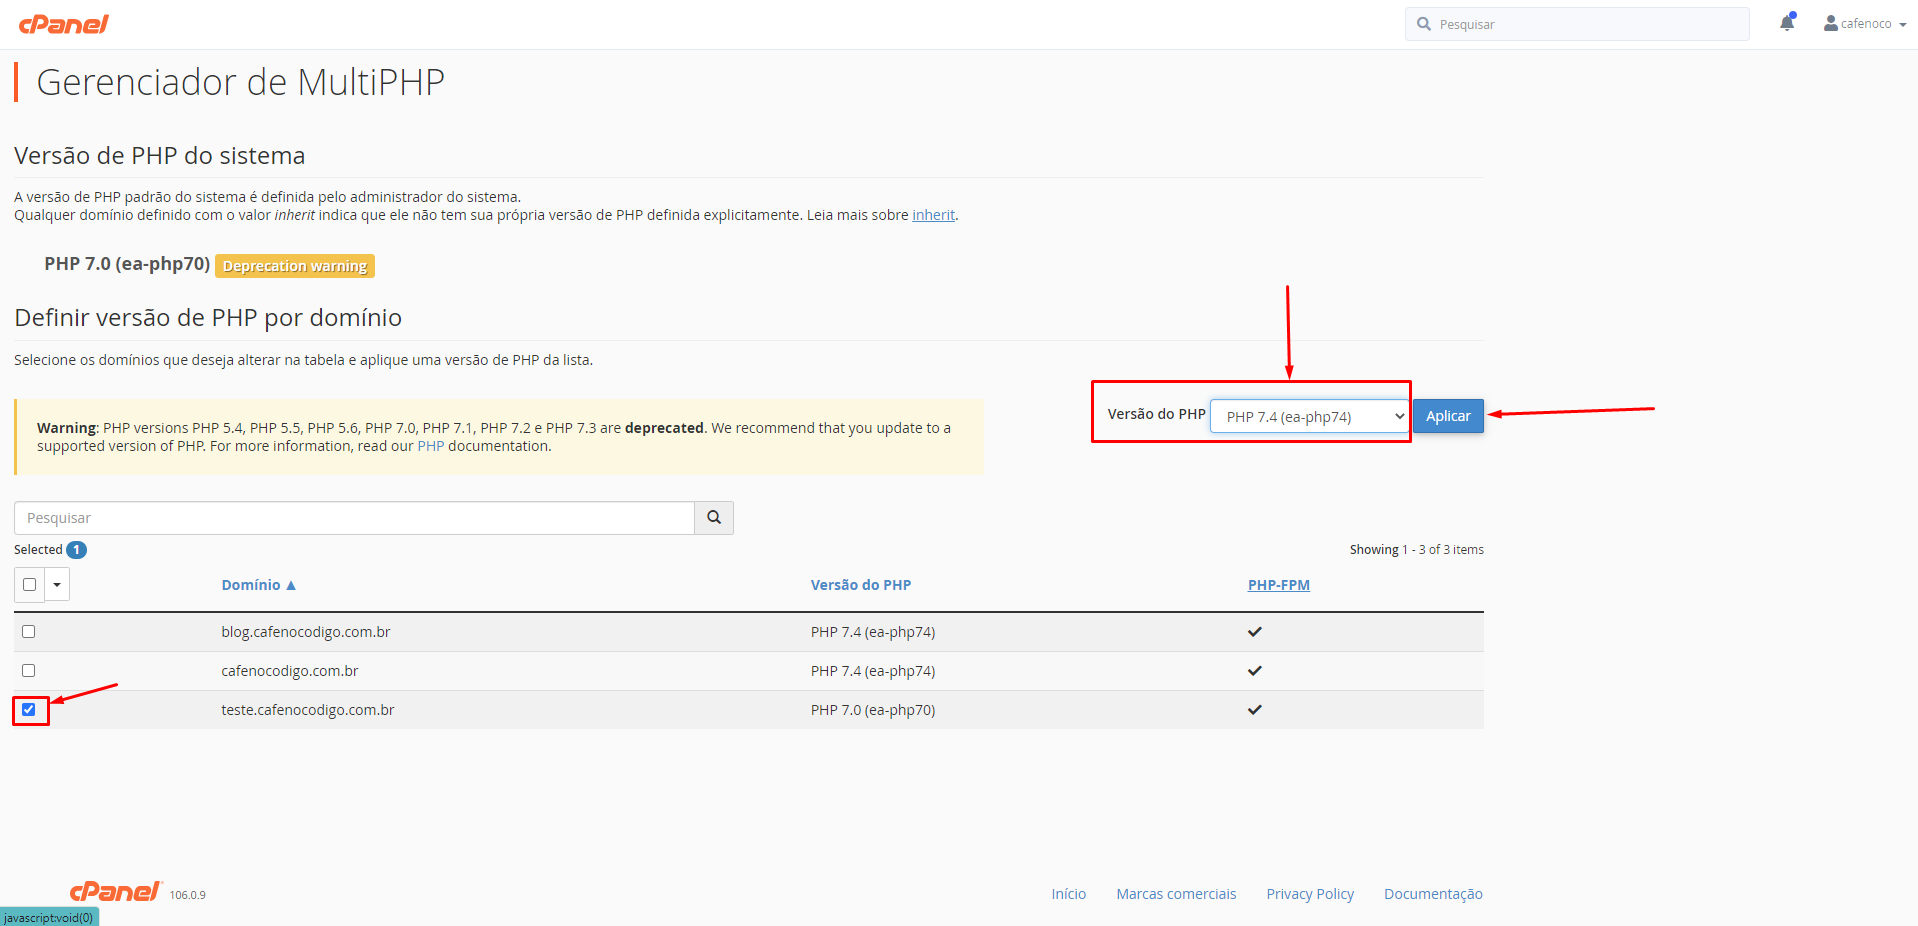Screen dimensions: 1918x926
Task: Open the Privacy Policy footer link
Action: pyautogui.click(x=1310, y=894)
